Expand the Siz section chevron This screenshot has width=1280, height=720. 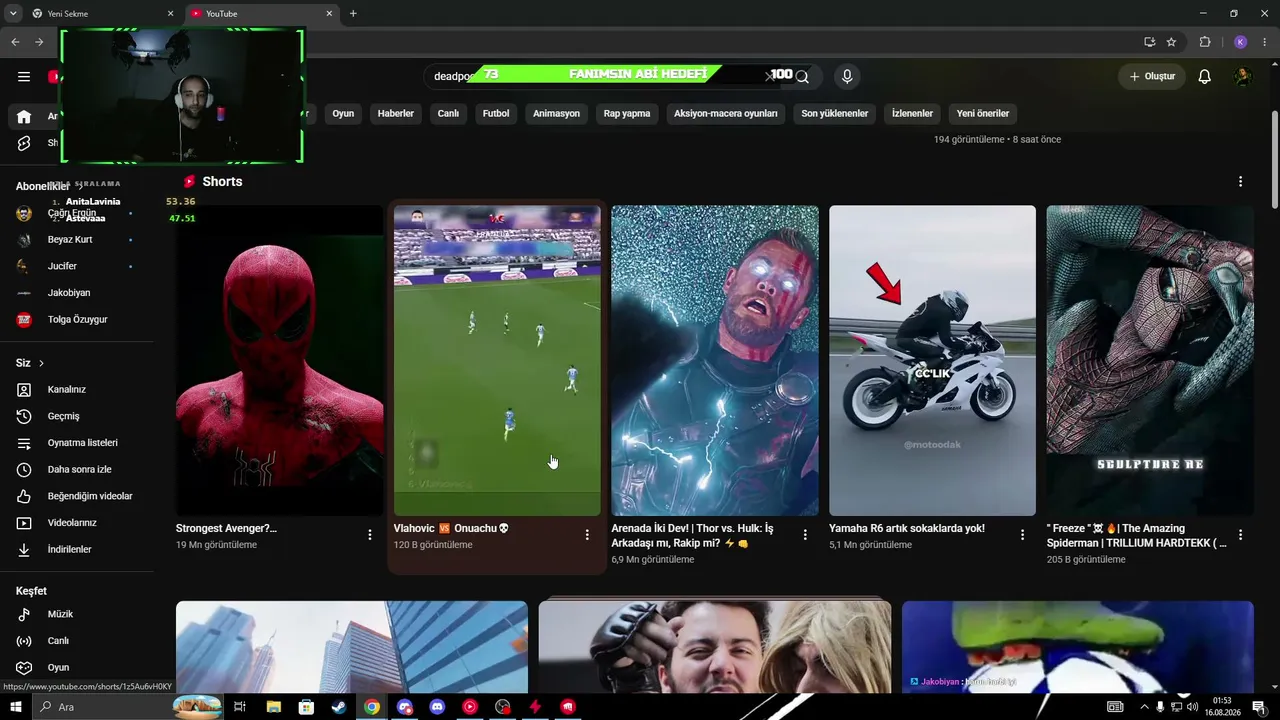click(x=41, y=363)
